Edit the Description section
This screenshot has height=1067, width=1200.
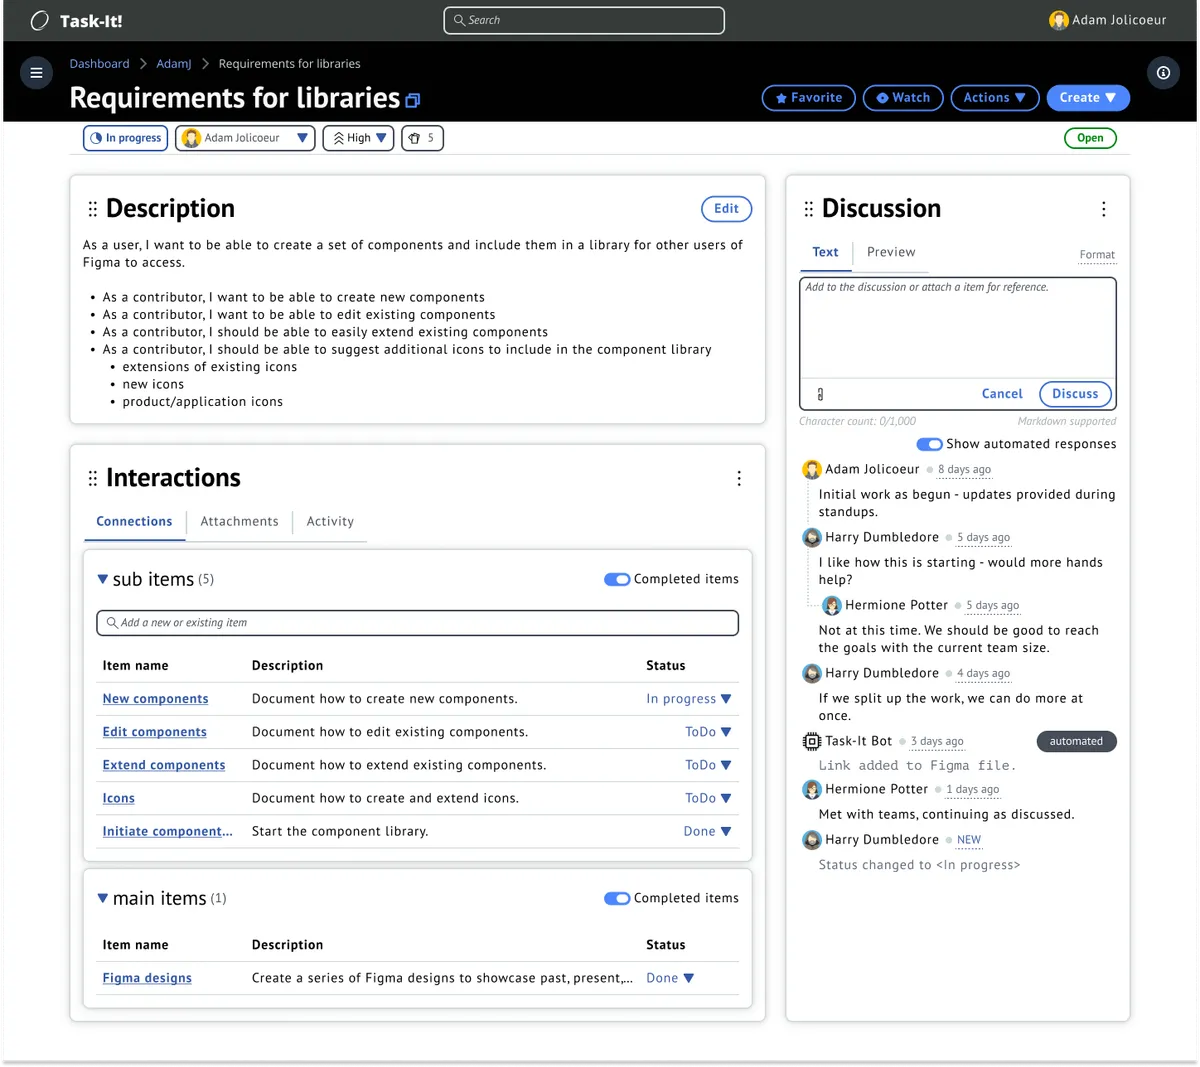pos(726,209)
